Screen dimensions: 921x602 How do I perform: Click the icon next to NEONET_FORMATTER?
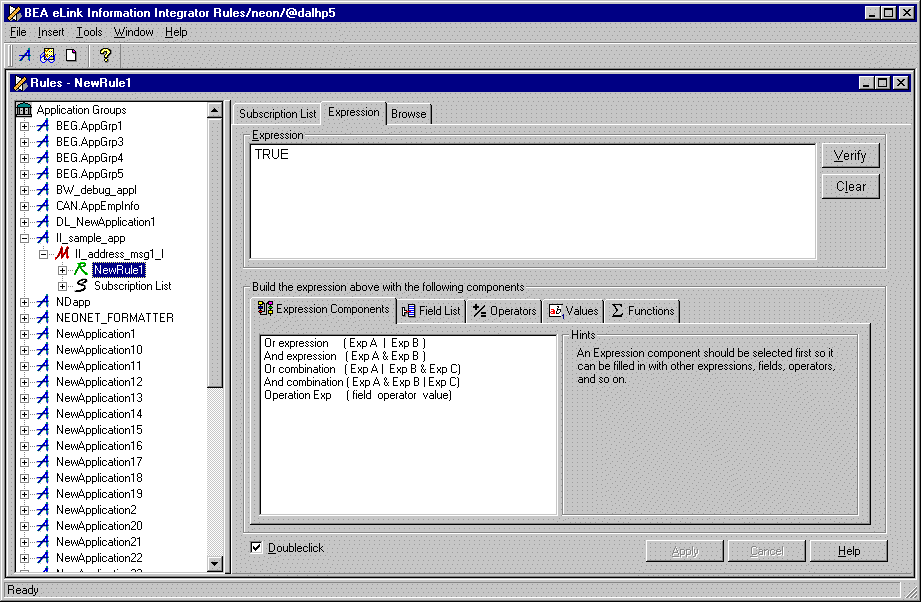pyautogui.click(x=42, y=318)
